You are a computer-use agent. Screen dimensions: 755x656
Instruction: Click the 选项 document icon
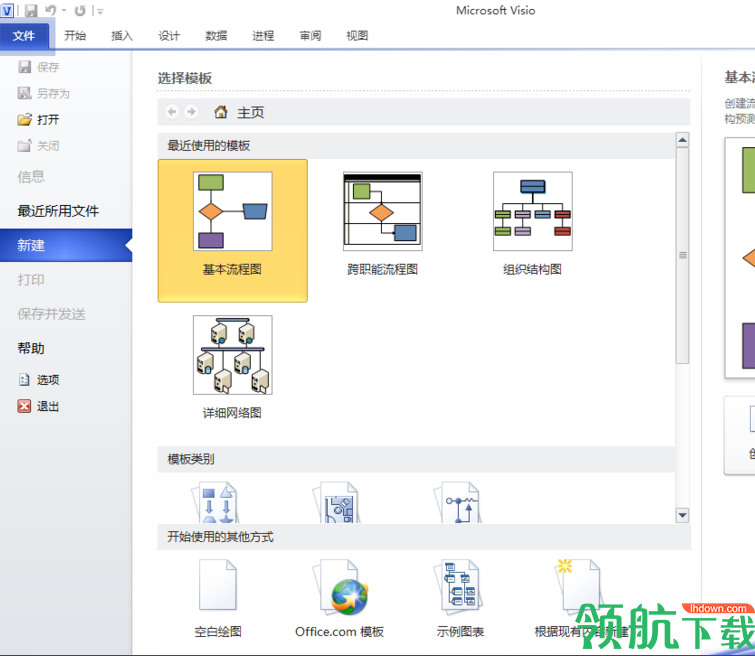[24, 380]
